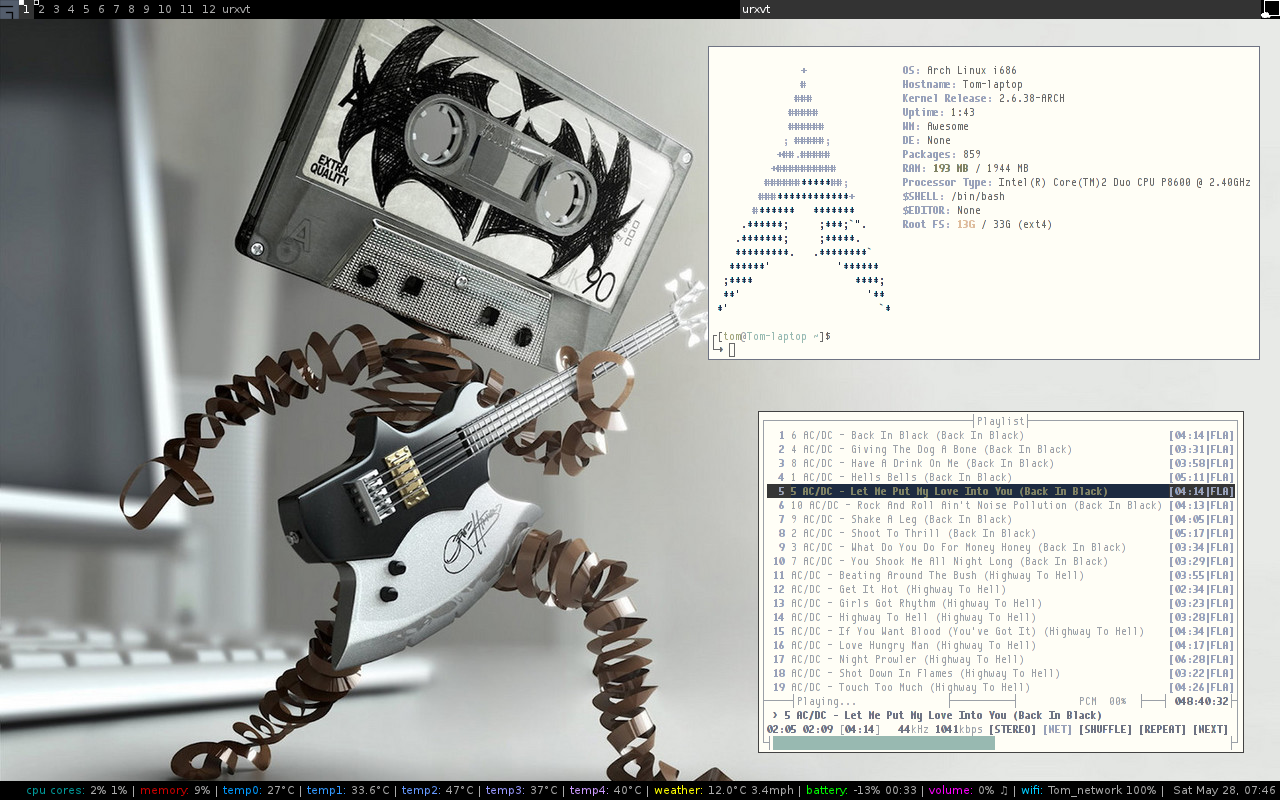
Task: Select 'Shoot To Thrill' playlist row
Action: click(x=1001, y=533)
